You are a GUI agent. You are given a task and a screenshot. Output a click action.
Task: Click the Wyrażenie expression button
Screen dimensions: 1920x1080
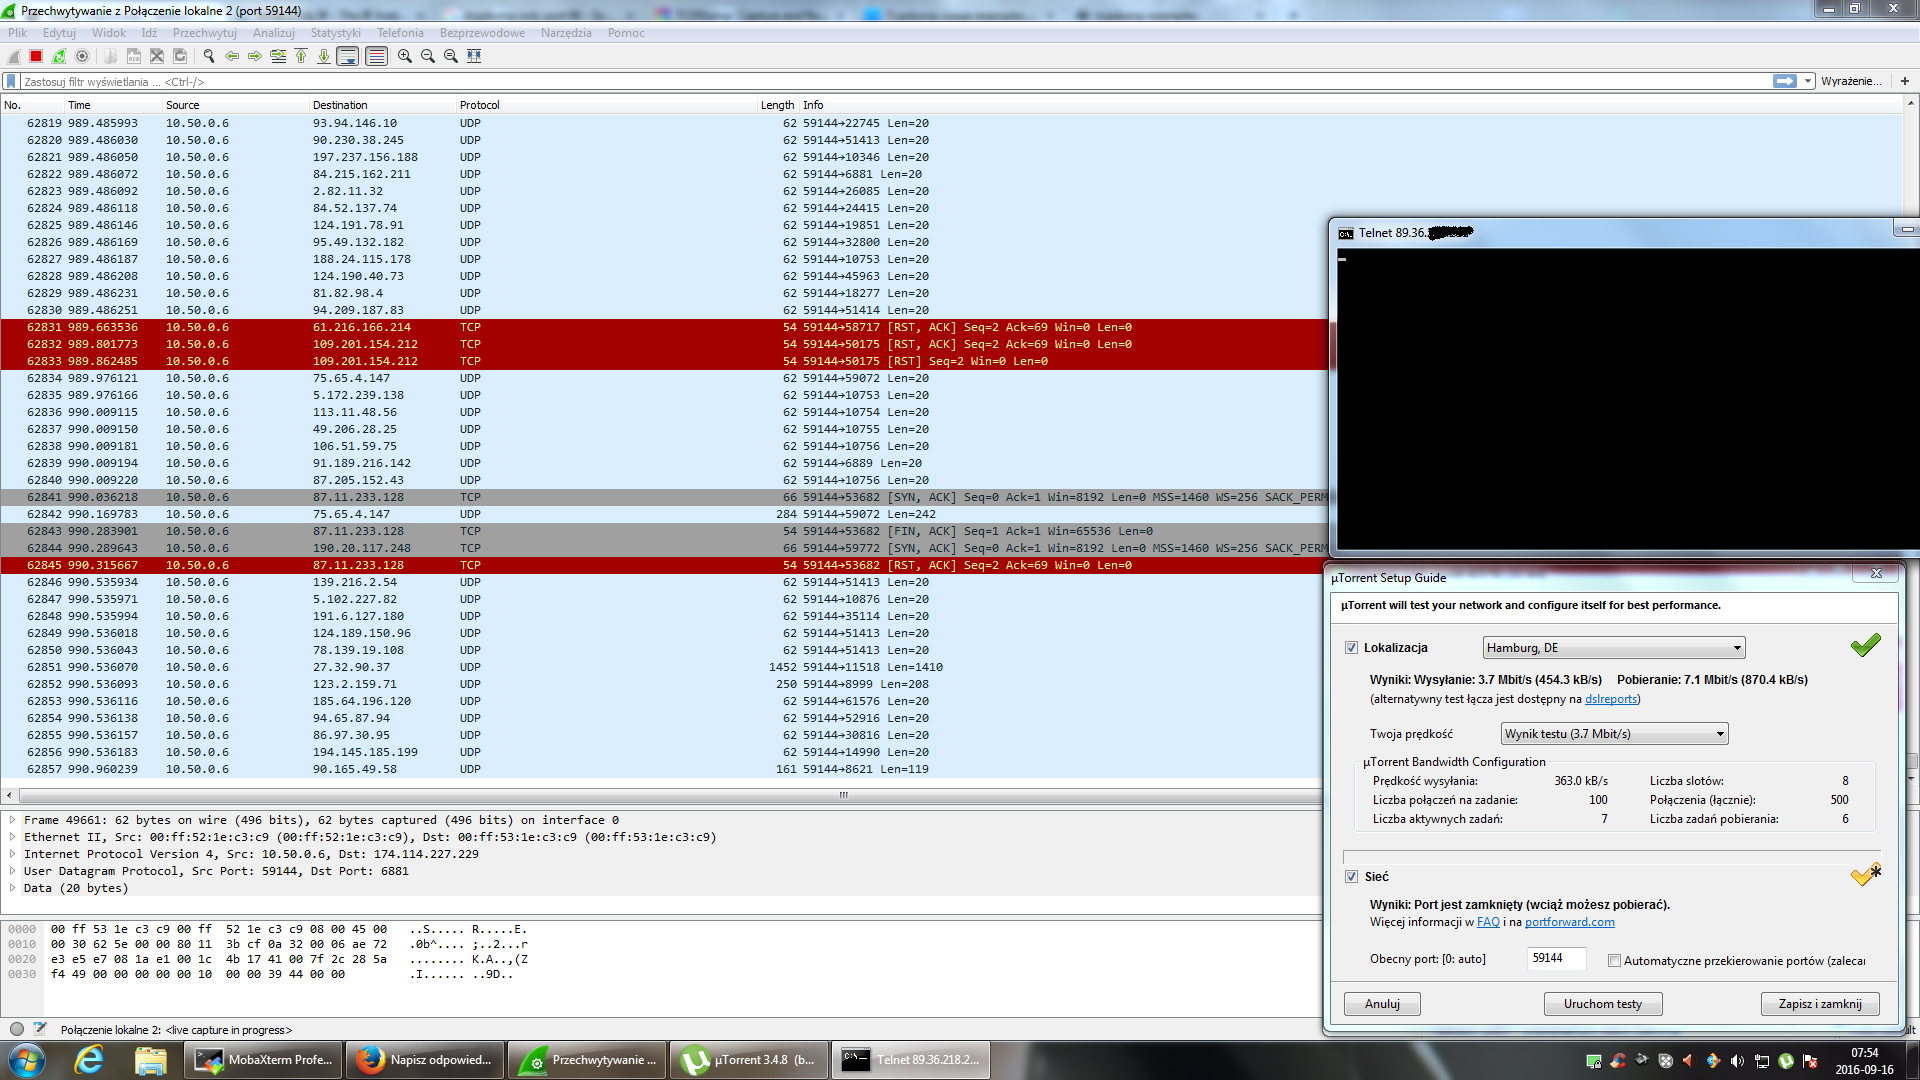(1851, 81)
